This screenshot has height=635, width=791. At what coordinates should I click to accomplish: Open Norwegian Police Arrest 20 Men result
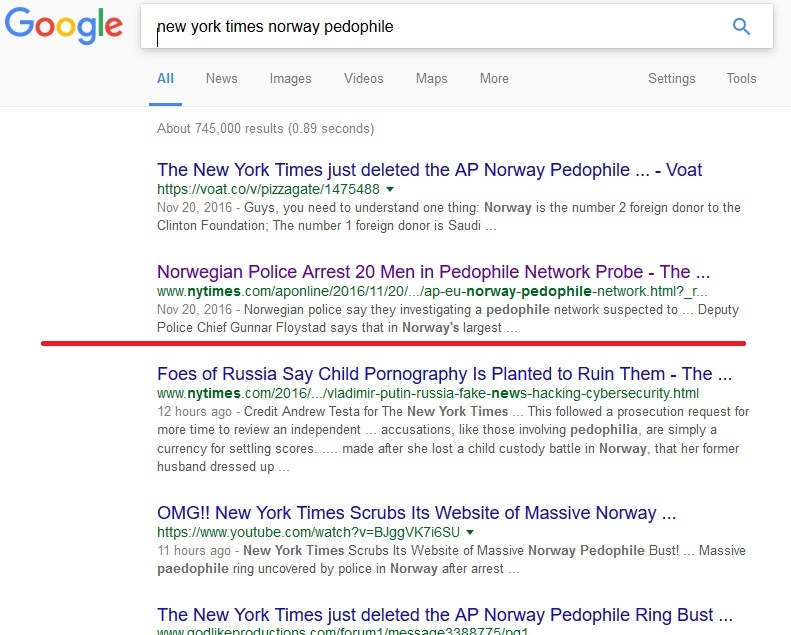tap(433, 272)
